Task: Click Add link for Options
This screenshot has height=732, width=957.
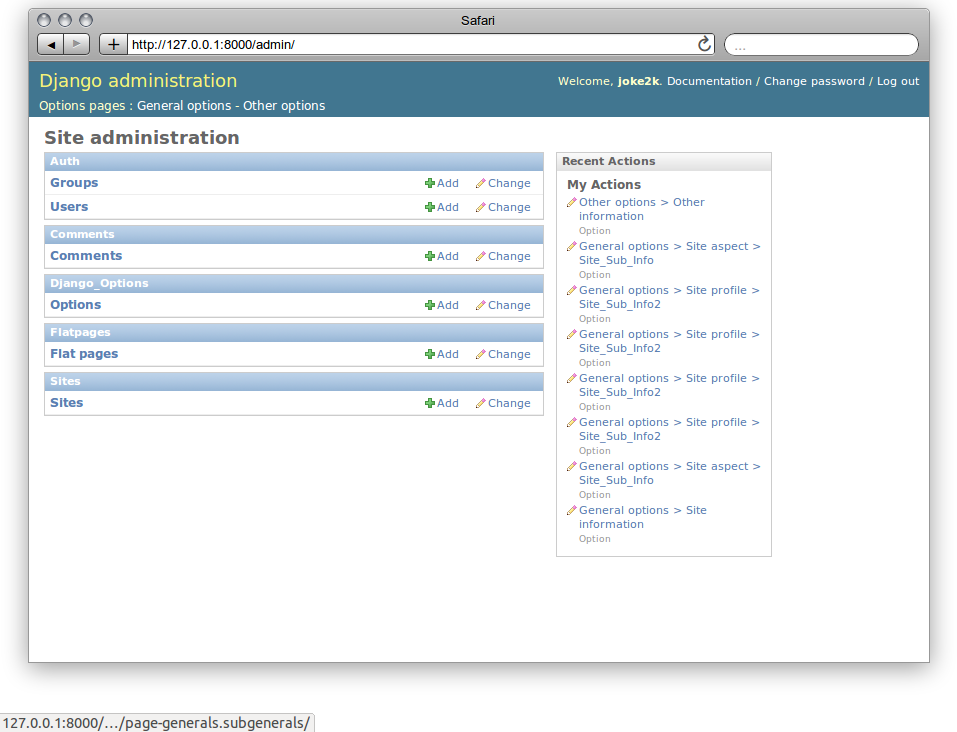Action: pos(447,305)
